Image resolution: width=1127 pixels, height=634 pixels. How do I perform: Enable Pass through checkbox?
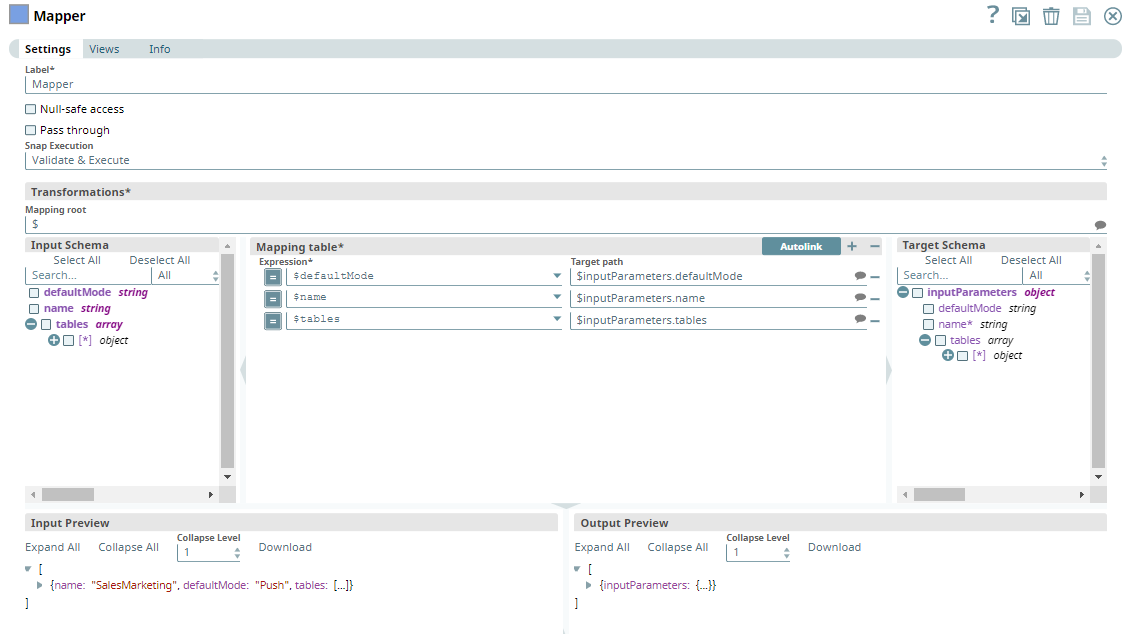(30, 130)
